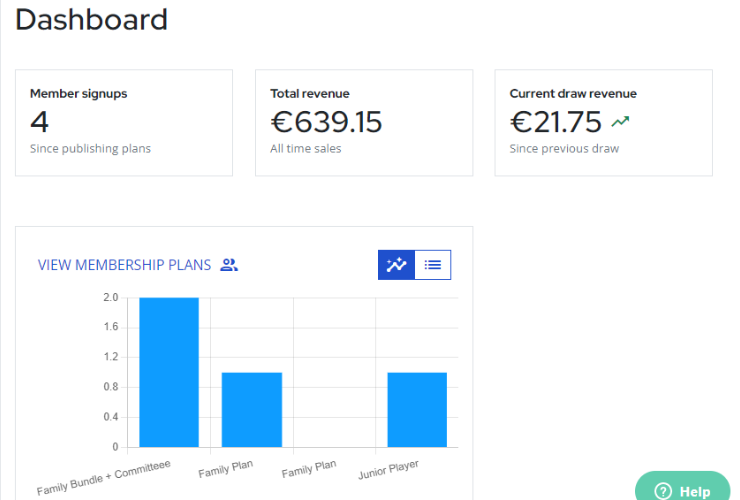Click the first Family Plan bar
Image resolution: width=740 pixels, height=500 pixels.
252,410
